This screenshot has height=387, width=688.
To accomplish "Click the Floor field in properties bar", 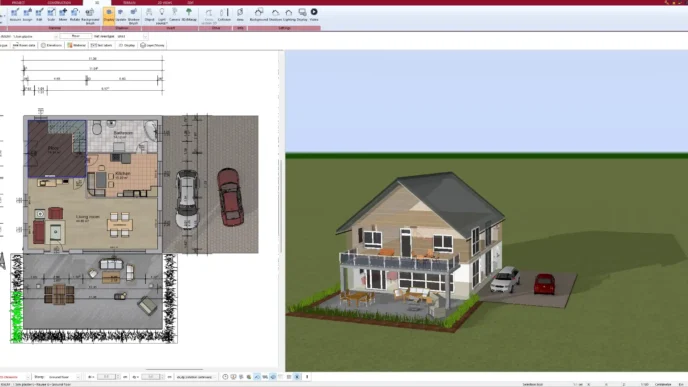I will [x=75, y=36].
